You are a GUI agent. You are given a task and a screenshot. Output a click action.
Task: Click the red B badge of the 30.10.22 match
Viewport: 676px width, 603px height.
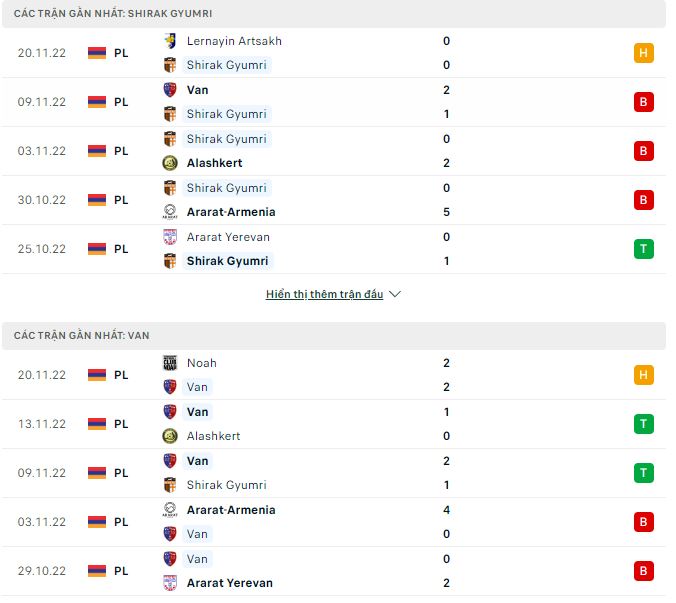[644, 200]
